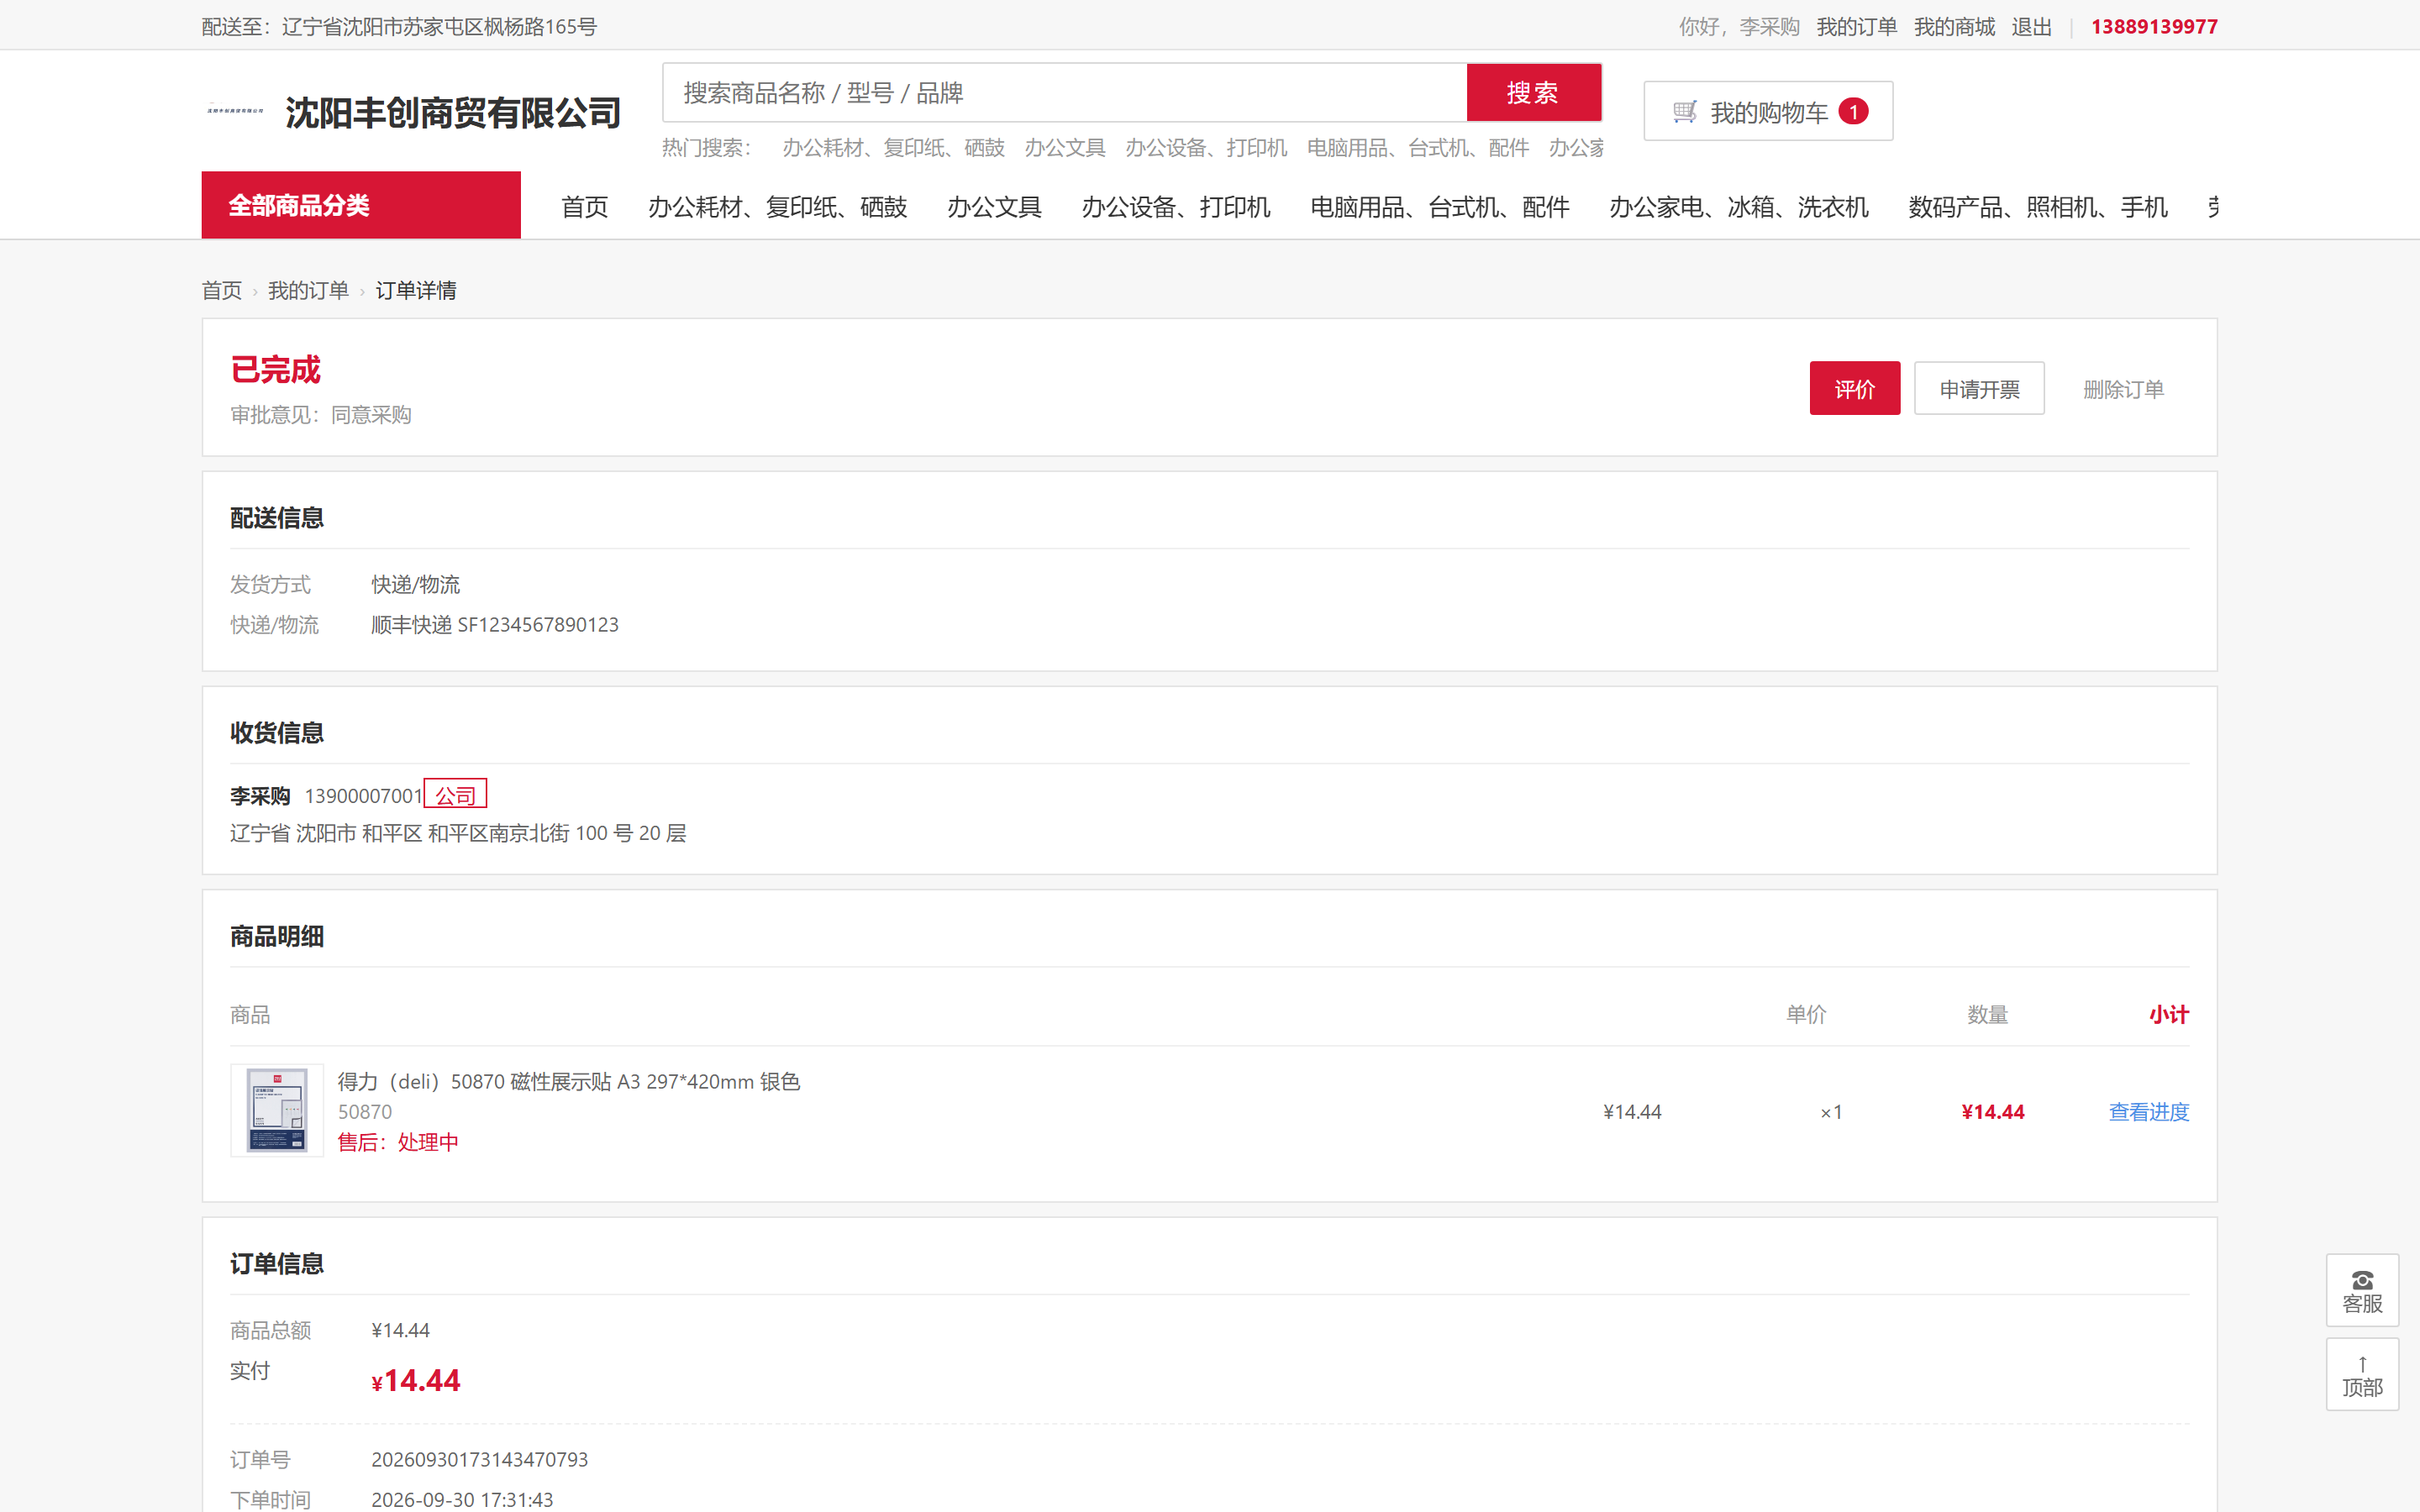Click hot search 办公文具 suggestion
This screenshot has height=1512, width=2420.
click(1065, 148)
